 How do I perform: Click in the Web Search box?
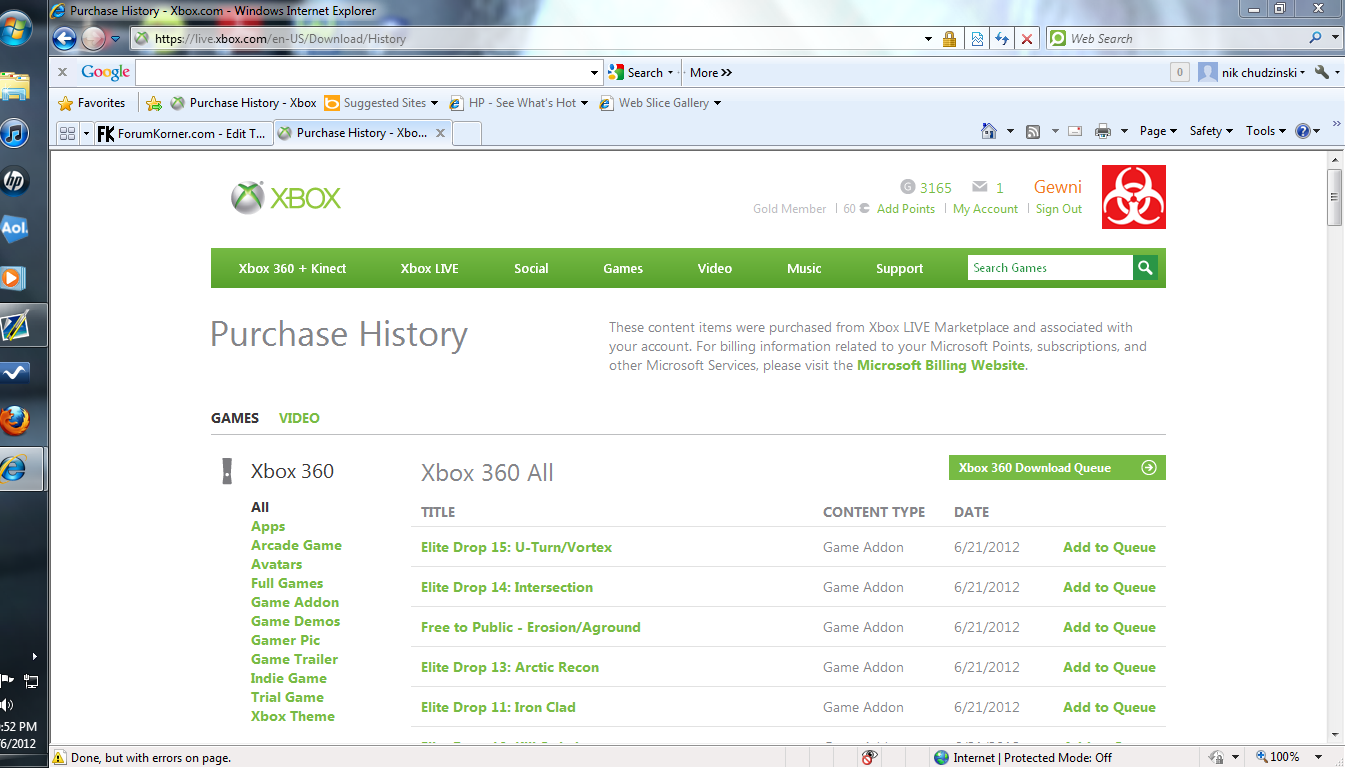click(1186, 38)
